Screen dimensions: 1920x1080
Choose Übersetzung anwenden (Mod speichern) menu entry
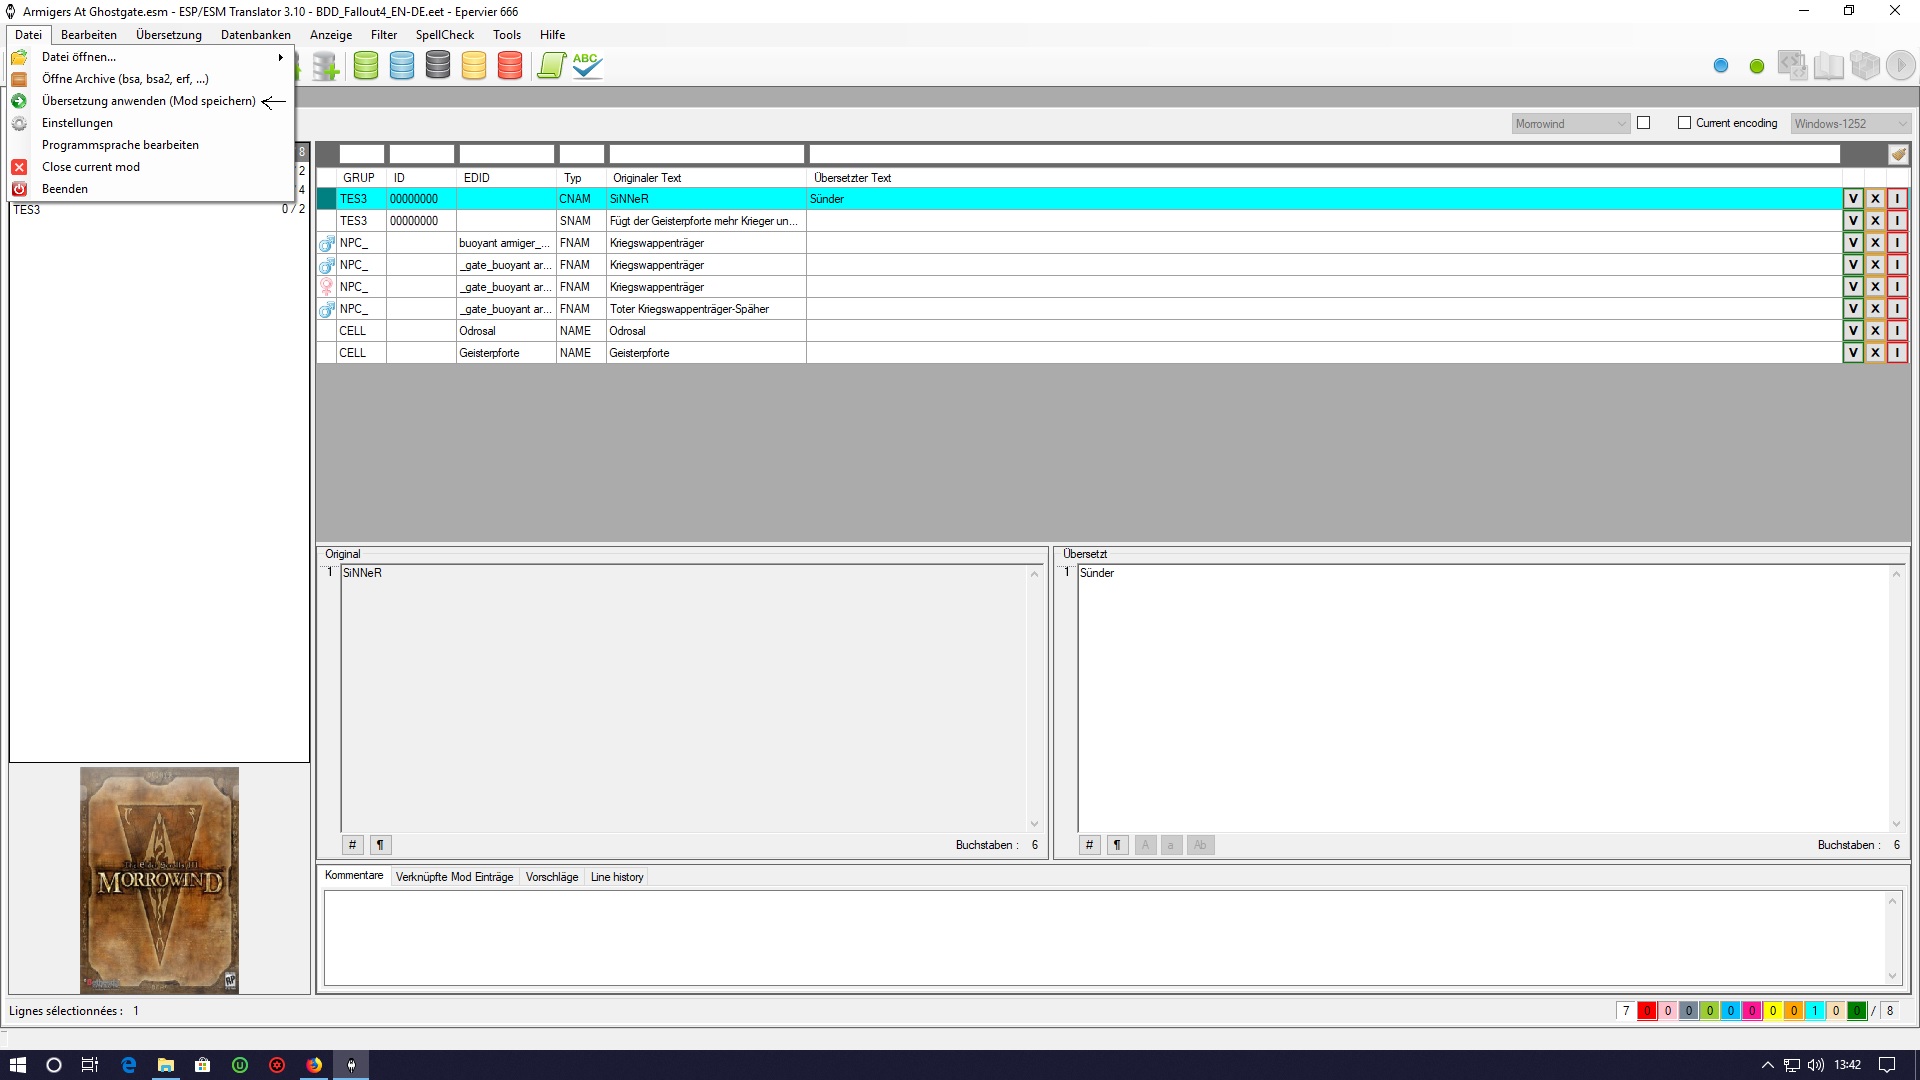point(148,101)
